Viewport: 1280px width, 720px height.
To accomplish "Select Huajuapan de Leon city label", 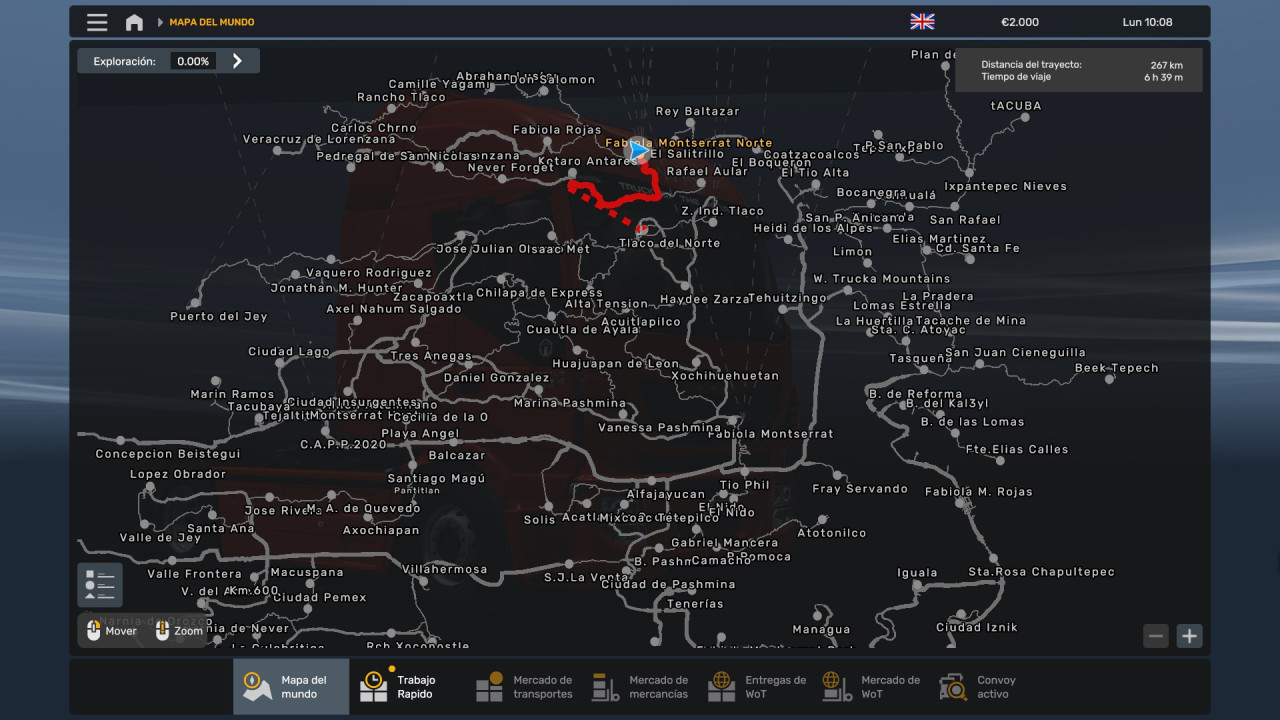I will point(615,364).
